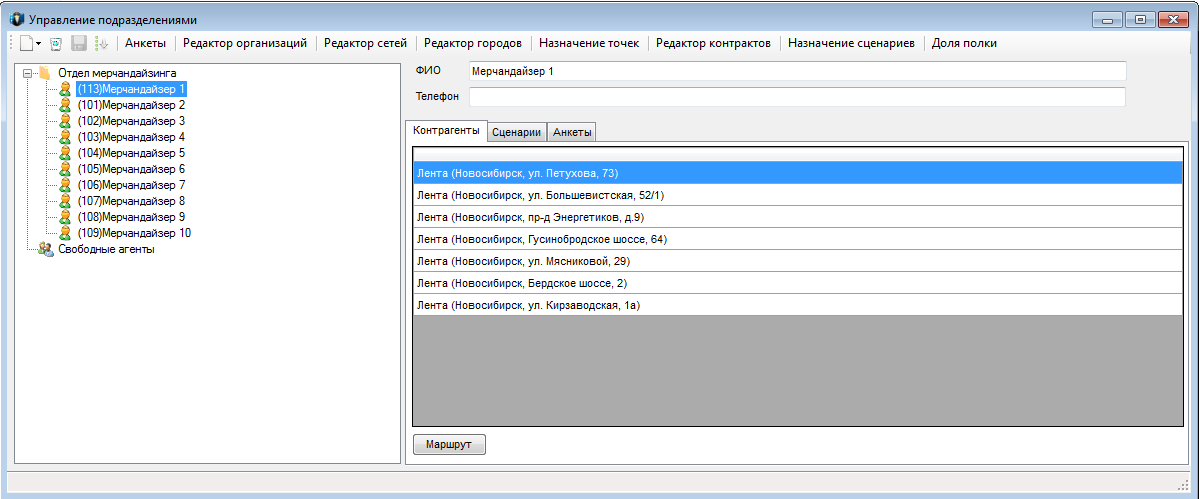Click into the Телефон input field
The width and height of the screenshot is (1199, 499).
coord(796,97)
